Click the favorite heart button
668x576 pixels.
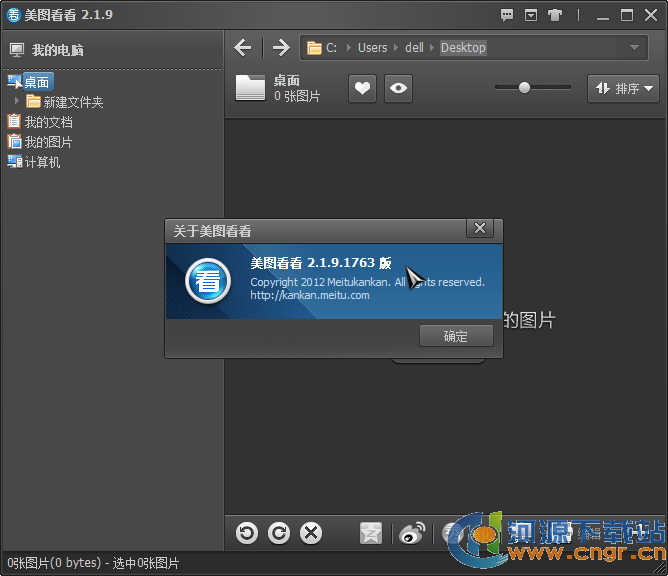(362, 89)
